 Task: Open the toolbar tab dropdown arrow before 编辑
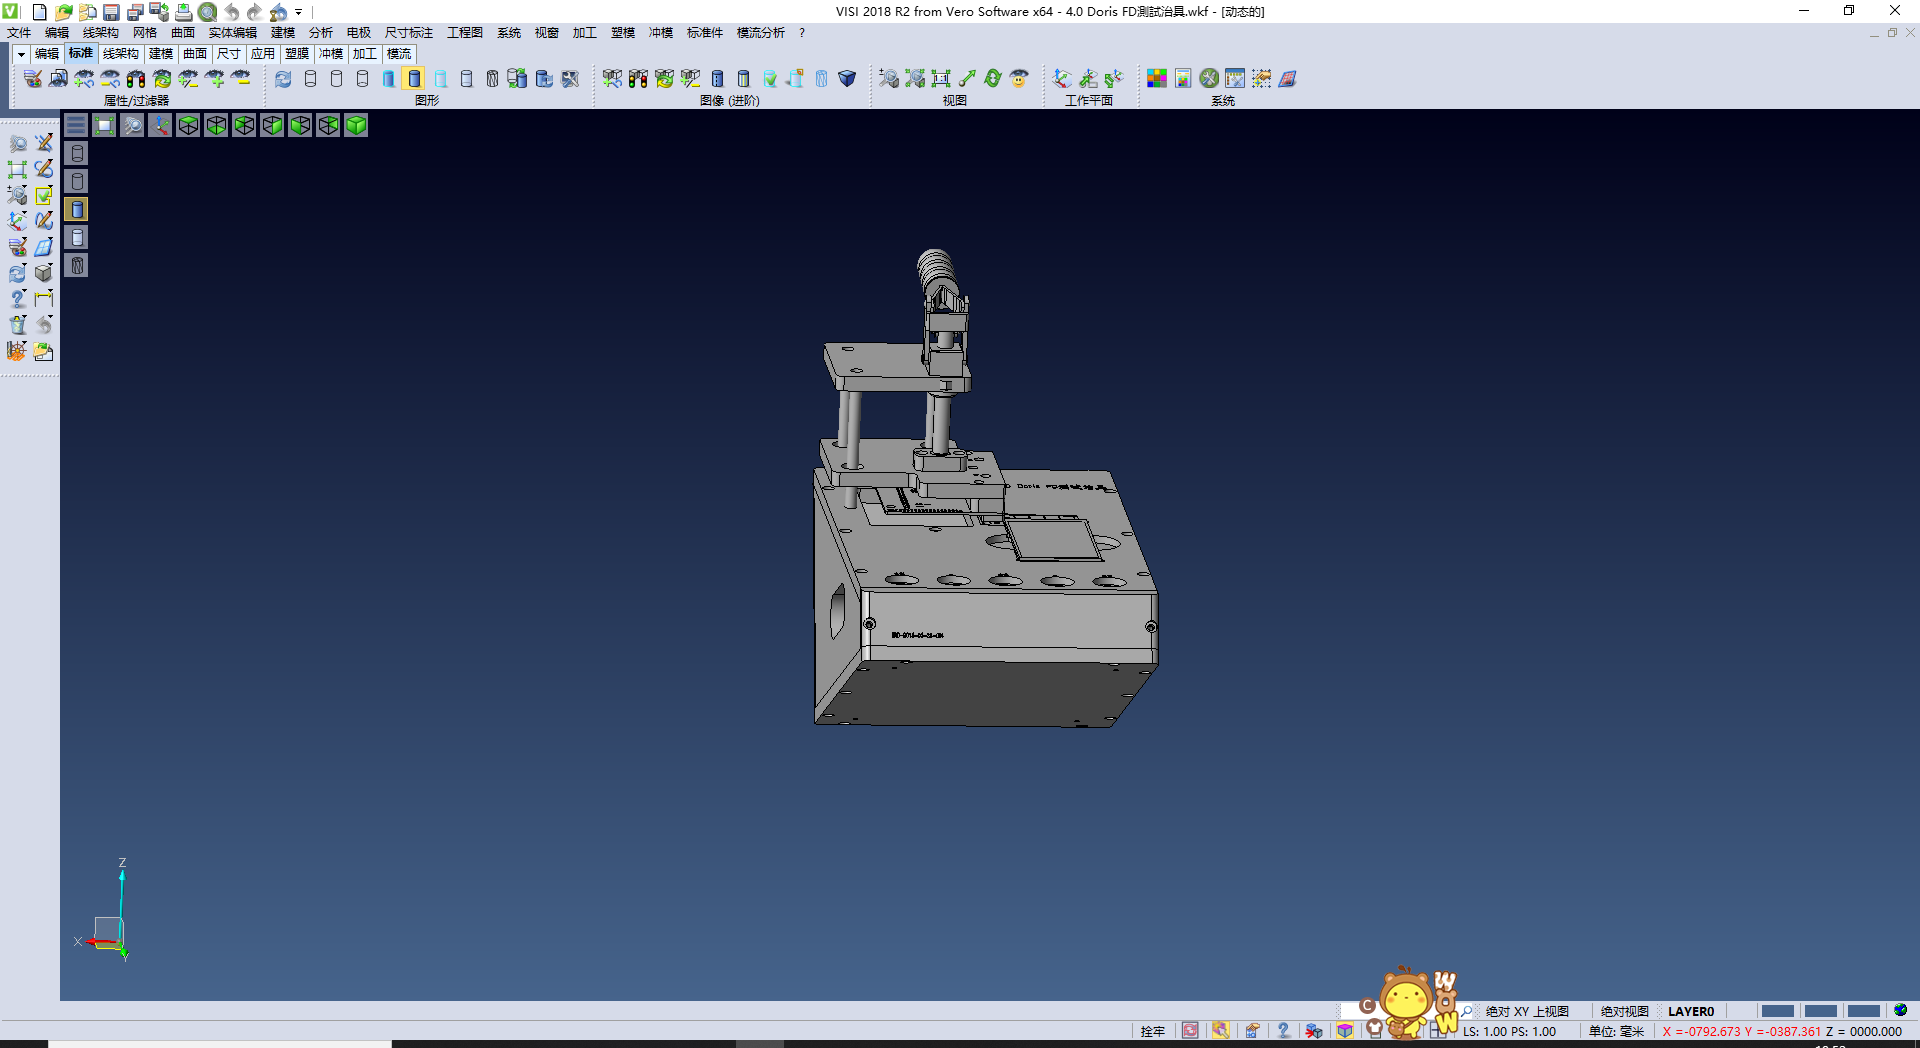(x=20, y=54)
